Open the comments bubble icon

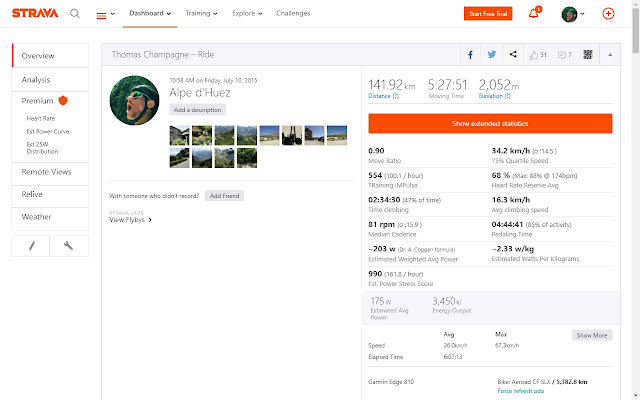point(565,54)
